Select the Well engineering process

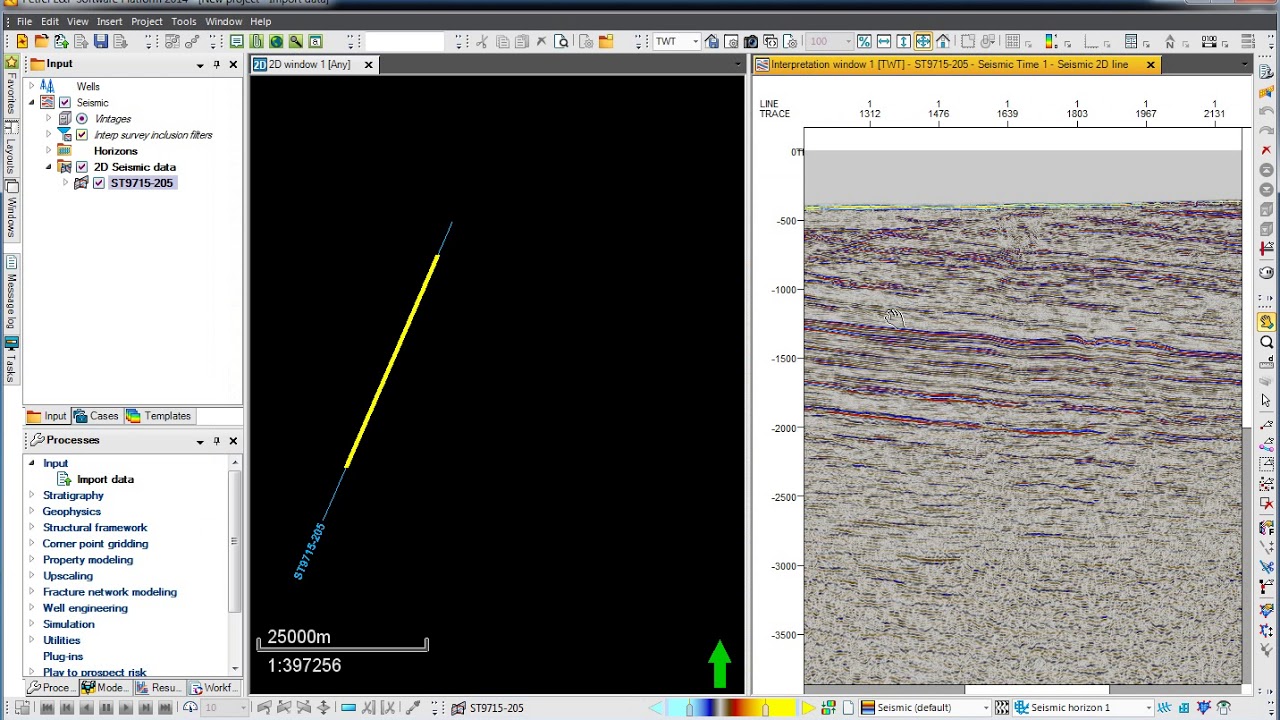click(85, 608)
